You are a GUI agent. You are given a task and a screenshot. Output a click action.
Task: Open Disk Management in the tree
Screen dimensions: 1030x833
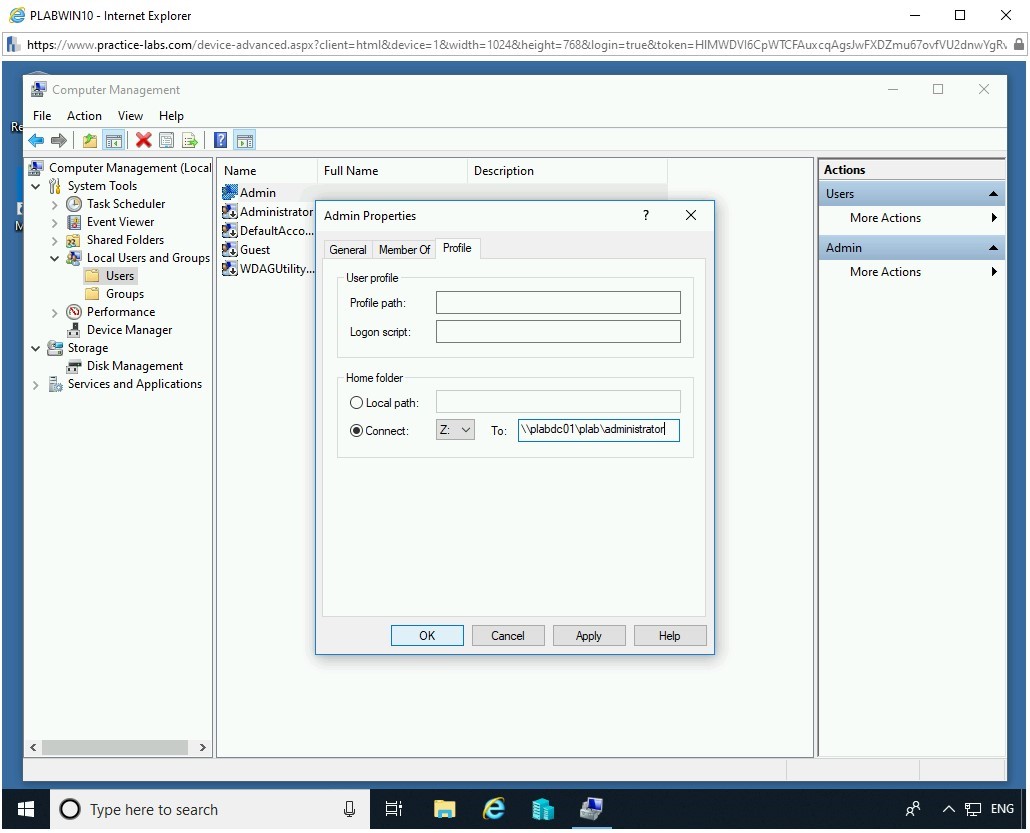(135, 366)
